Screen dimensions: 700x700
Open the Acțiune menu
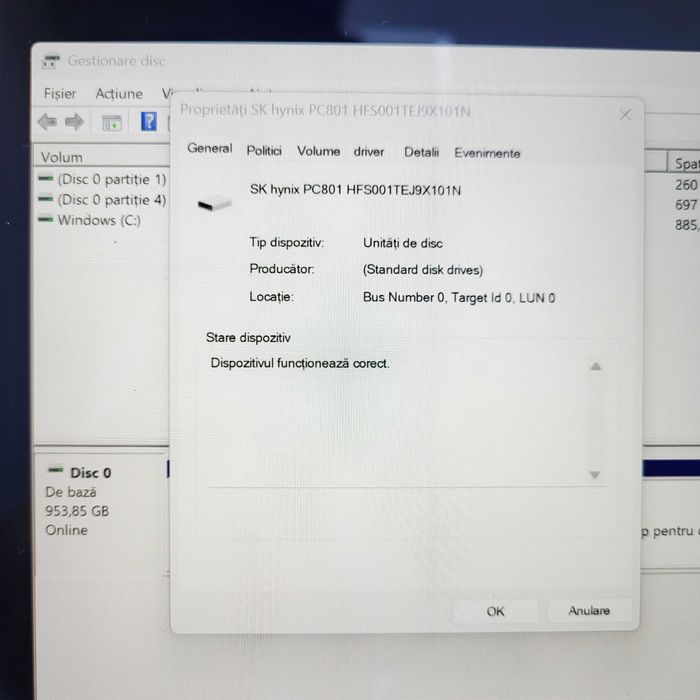click(119, 94)
